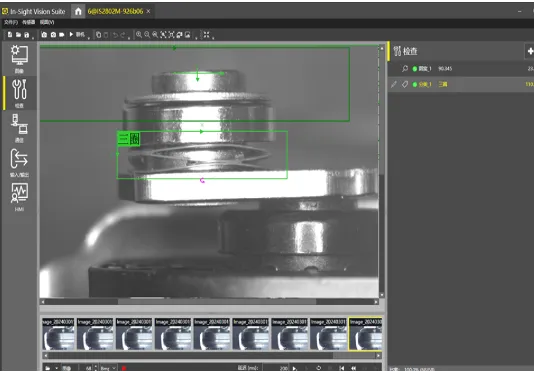Toggle green status dot of the first inspection tool
Image resolution: width=534 pixels, height=372 pixels.
tap(414, 69)
